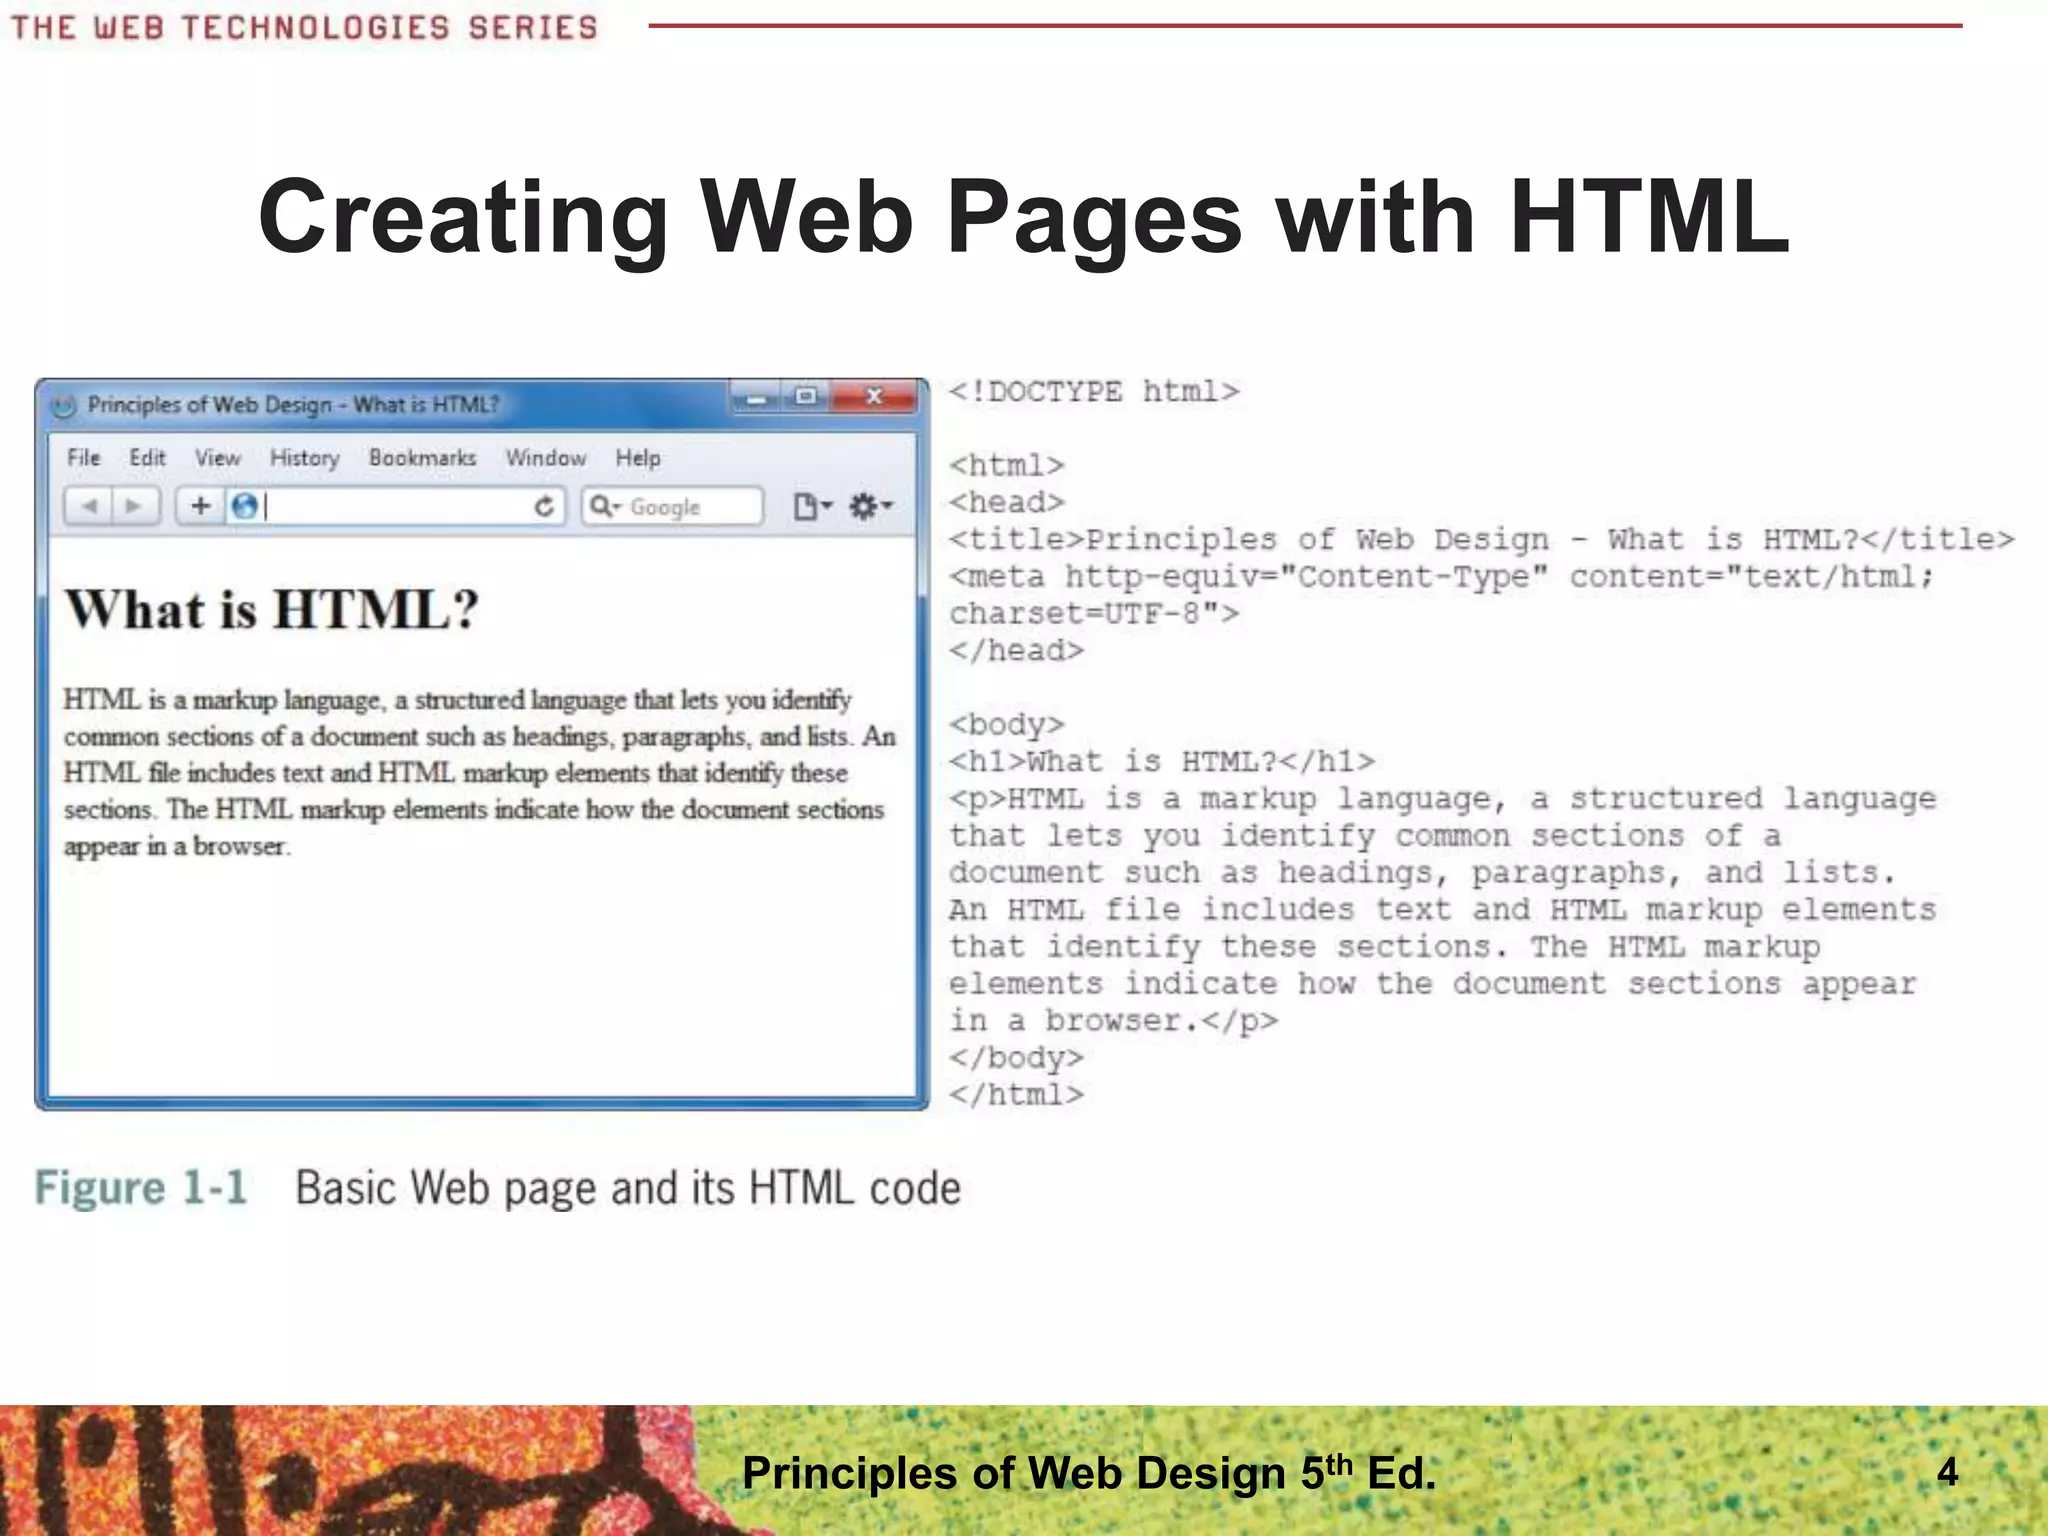The height and width of the screenshot is (1536, 2048).
Task: Click the "<!DOCTYPE html>" code line
Action: (x=1094, y=391)
